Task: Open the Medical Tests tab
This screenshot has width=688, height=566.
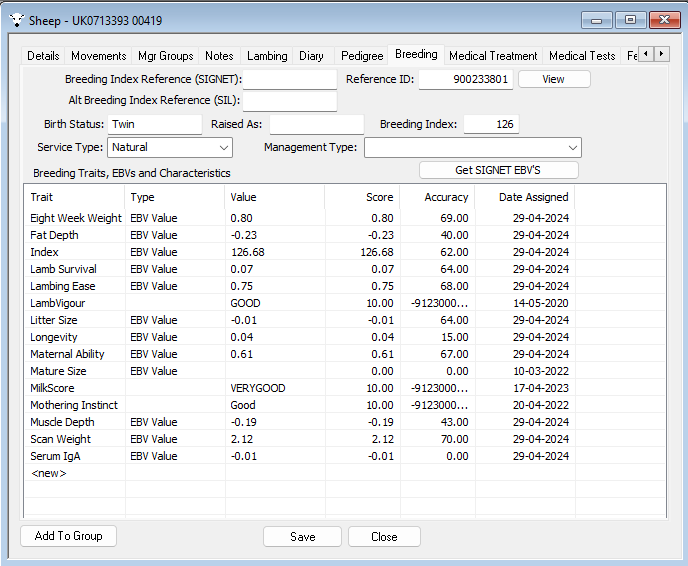Action: (582, 56)
